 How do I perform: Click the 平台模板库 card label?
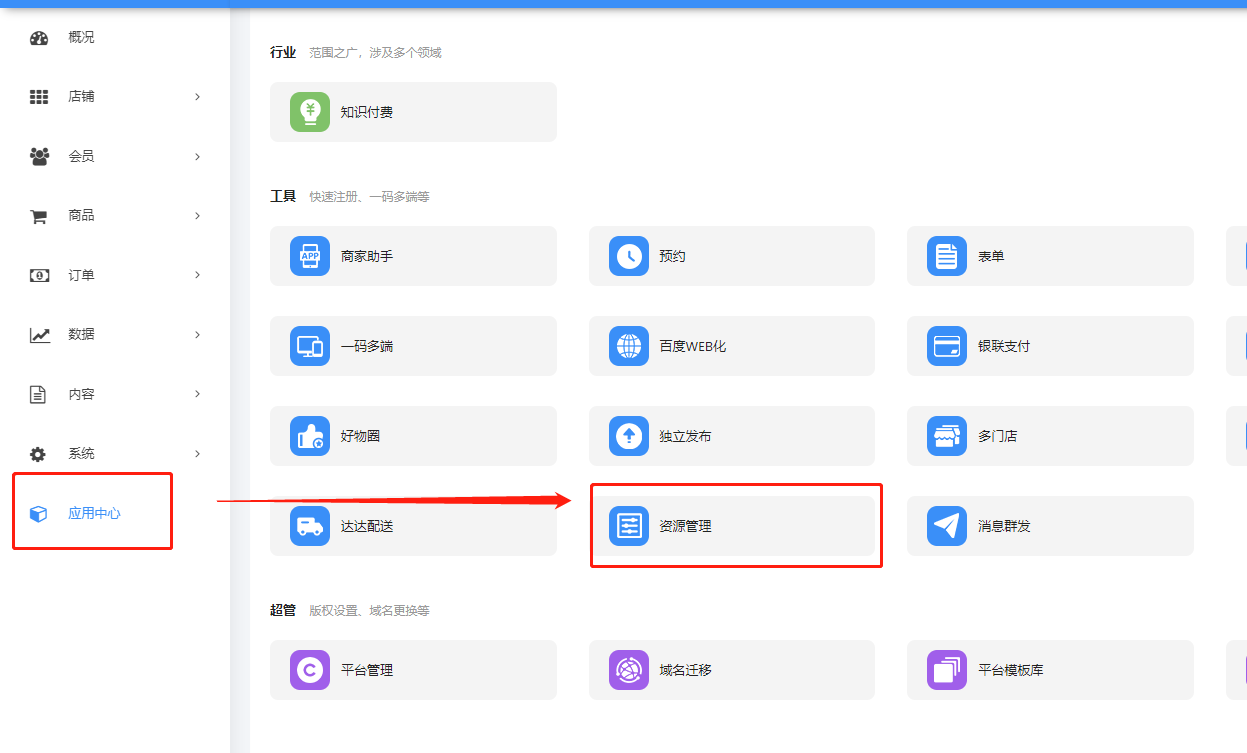coord(1010,670)
